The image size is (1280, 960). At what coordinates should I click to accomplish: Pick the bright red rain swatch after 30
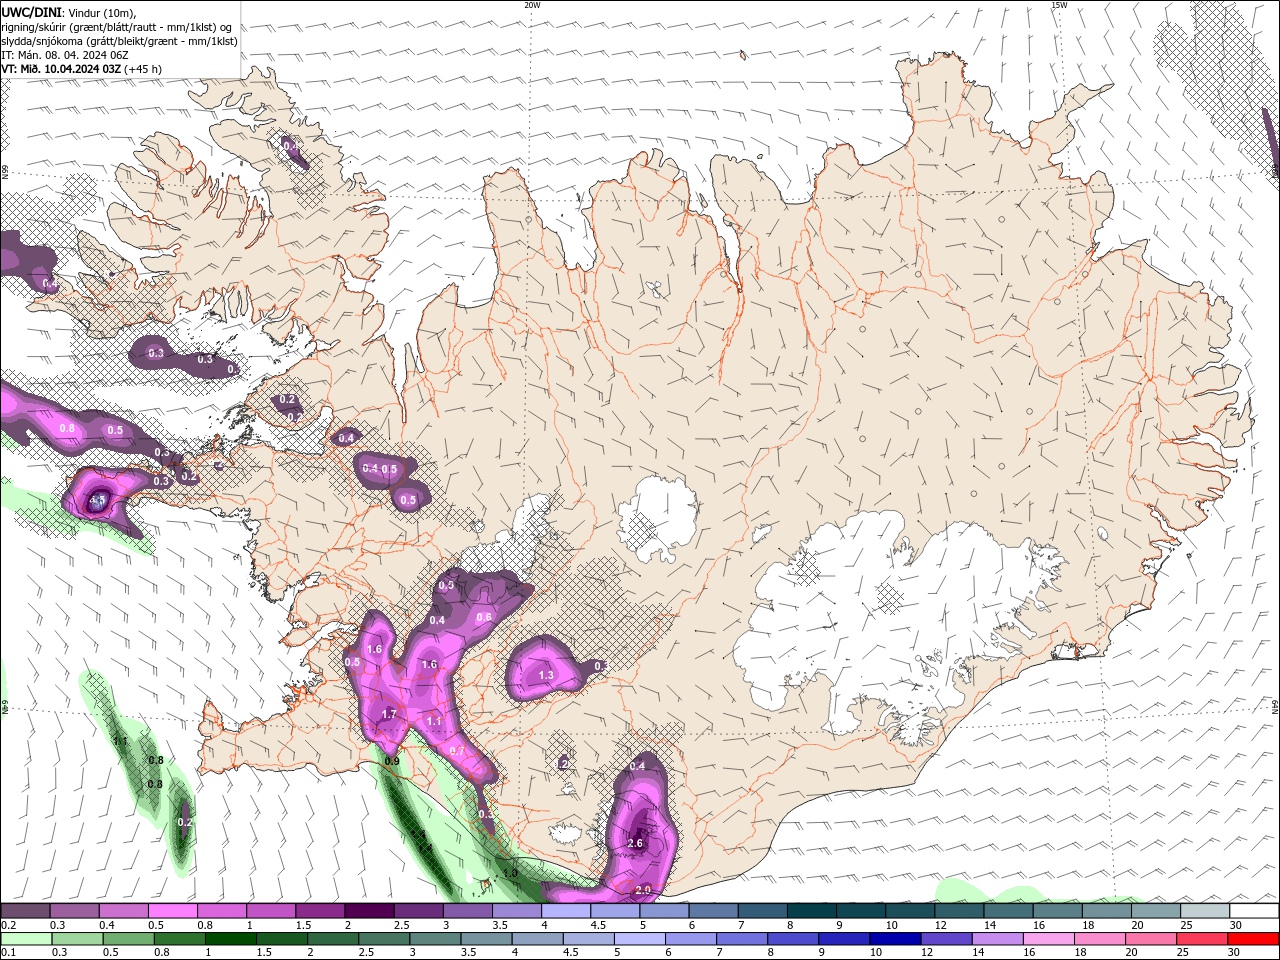[x=1253, y=939]
